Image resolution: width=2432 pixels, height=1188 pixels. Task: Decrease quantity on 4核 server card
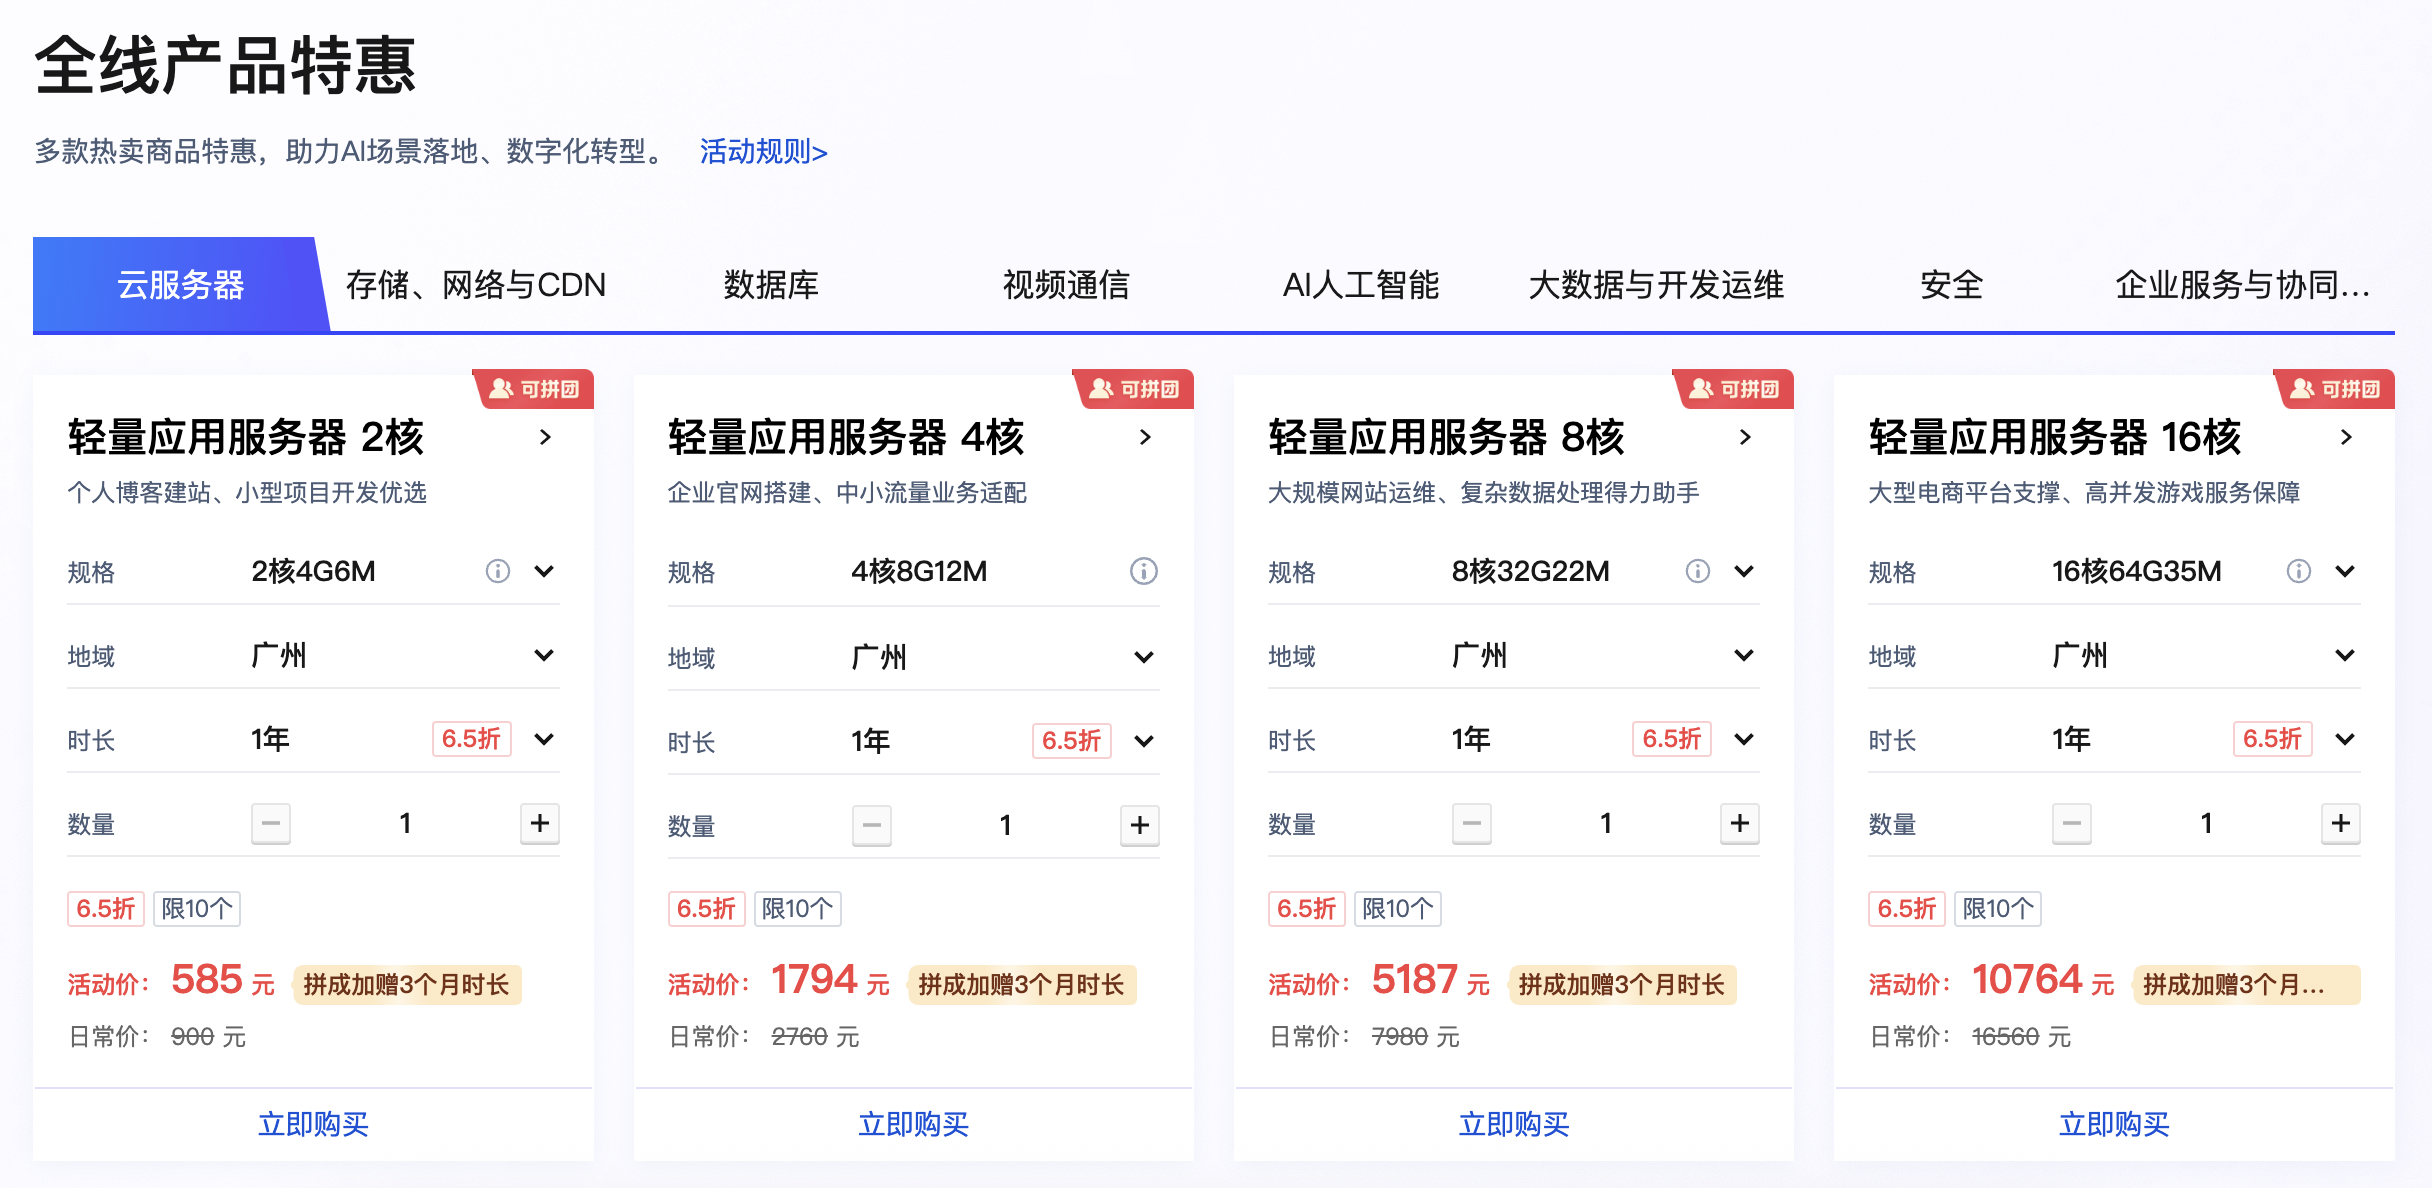pyautogui.click(x=872, y=825)
